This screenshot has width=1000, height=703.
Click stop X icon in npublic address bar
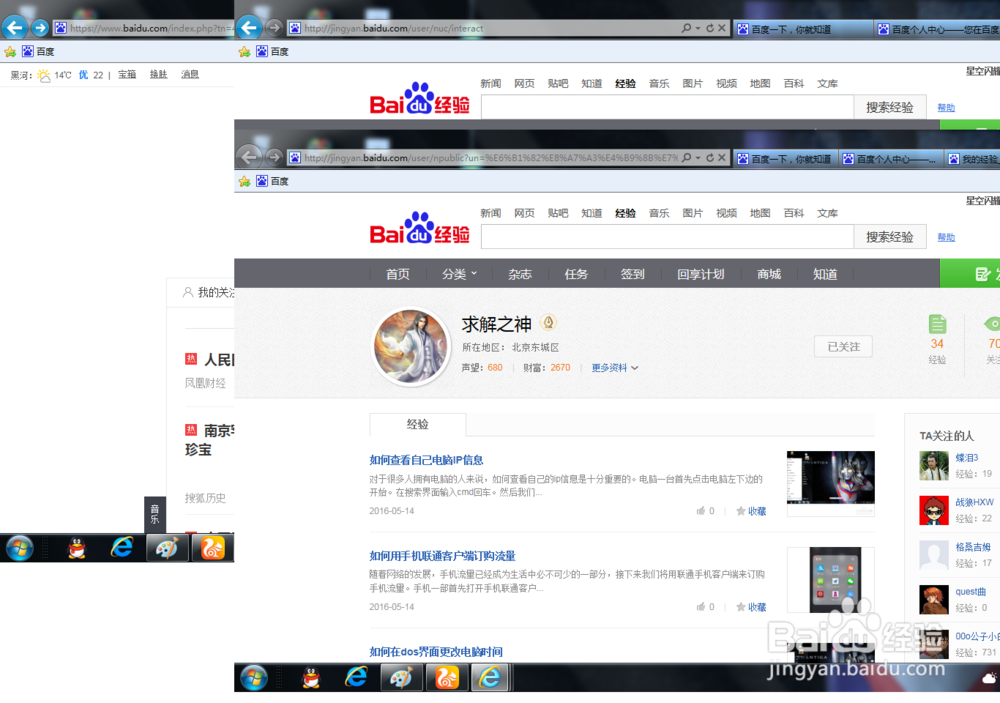click(721, 158)
